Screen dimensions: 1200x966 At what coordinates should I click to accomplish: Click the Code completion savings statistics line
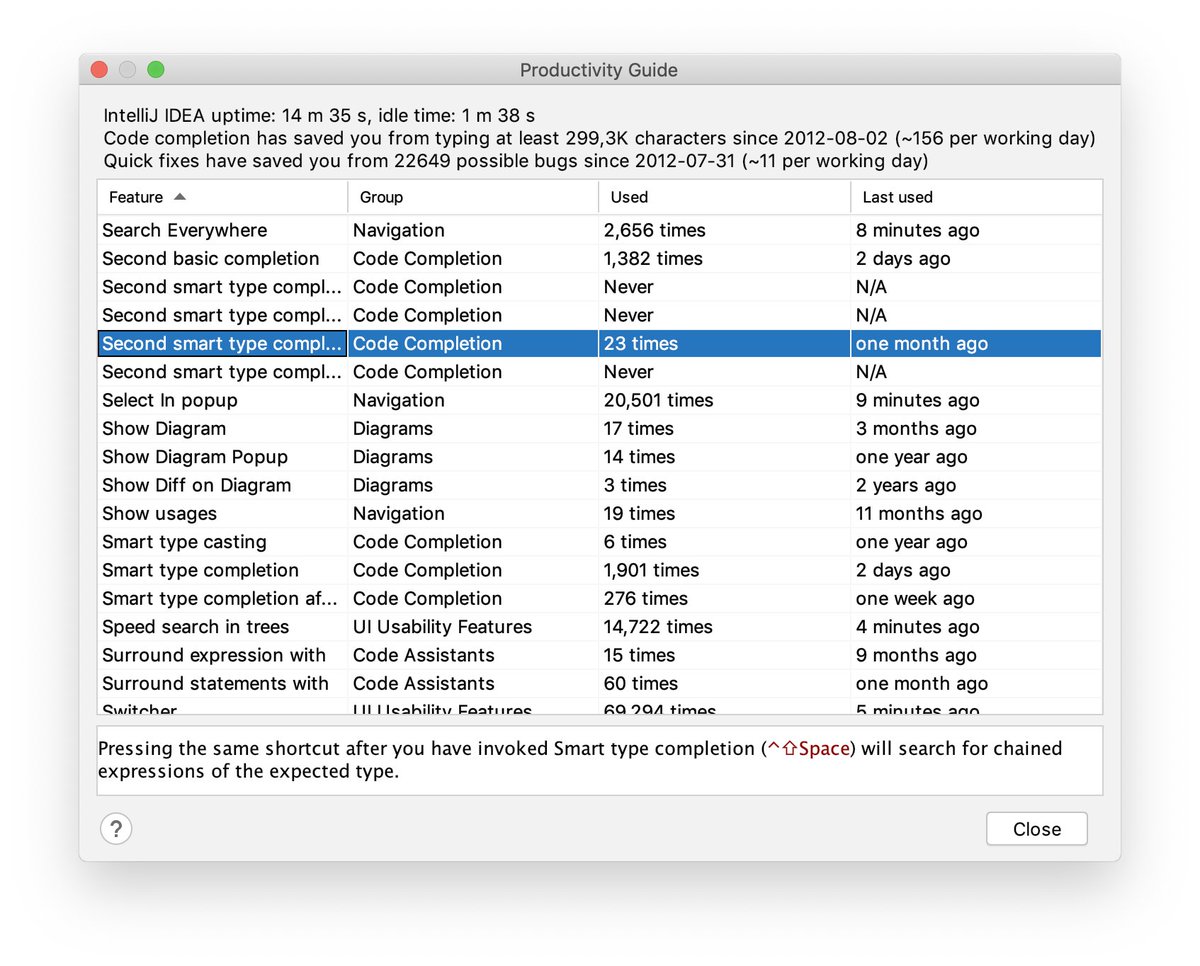coord(599,138)
